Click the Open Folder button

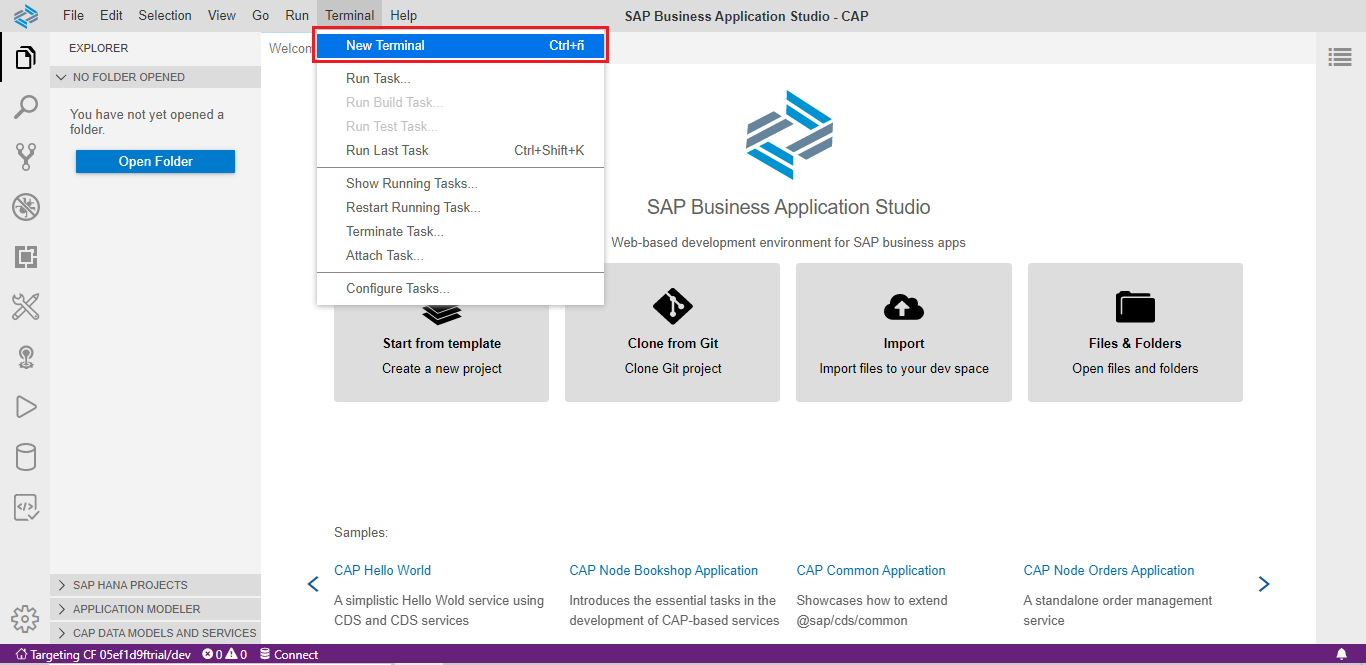coord(155,162)
